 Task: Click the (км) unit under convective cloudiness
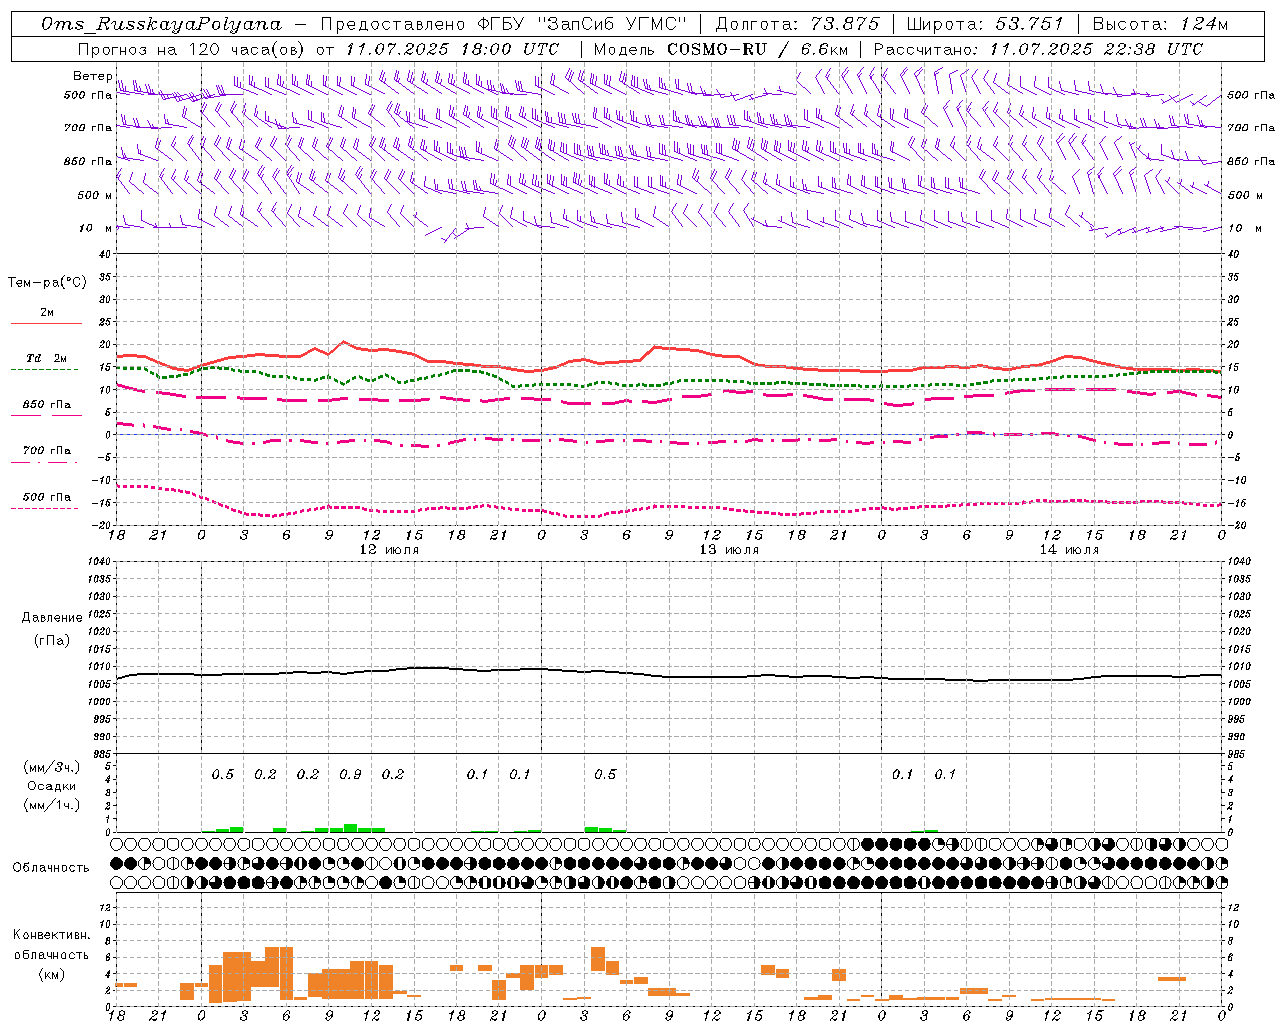[x=51, y=974]
